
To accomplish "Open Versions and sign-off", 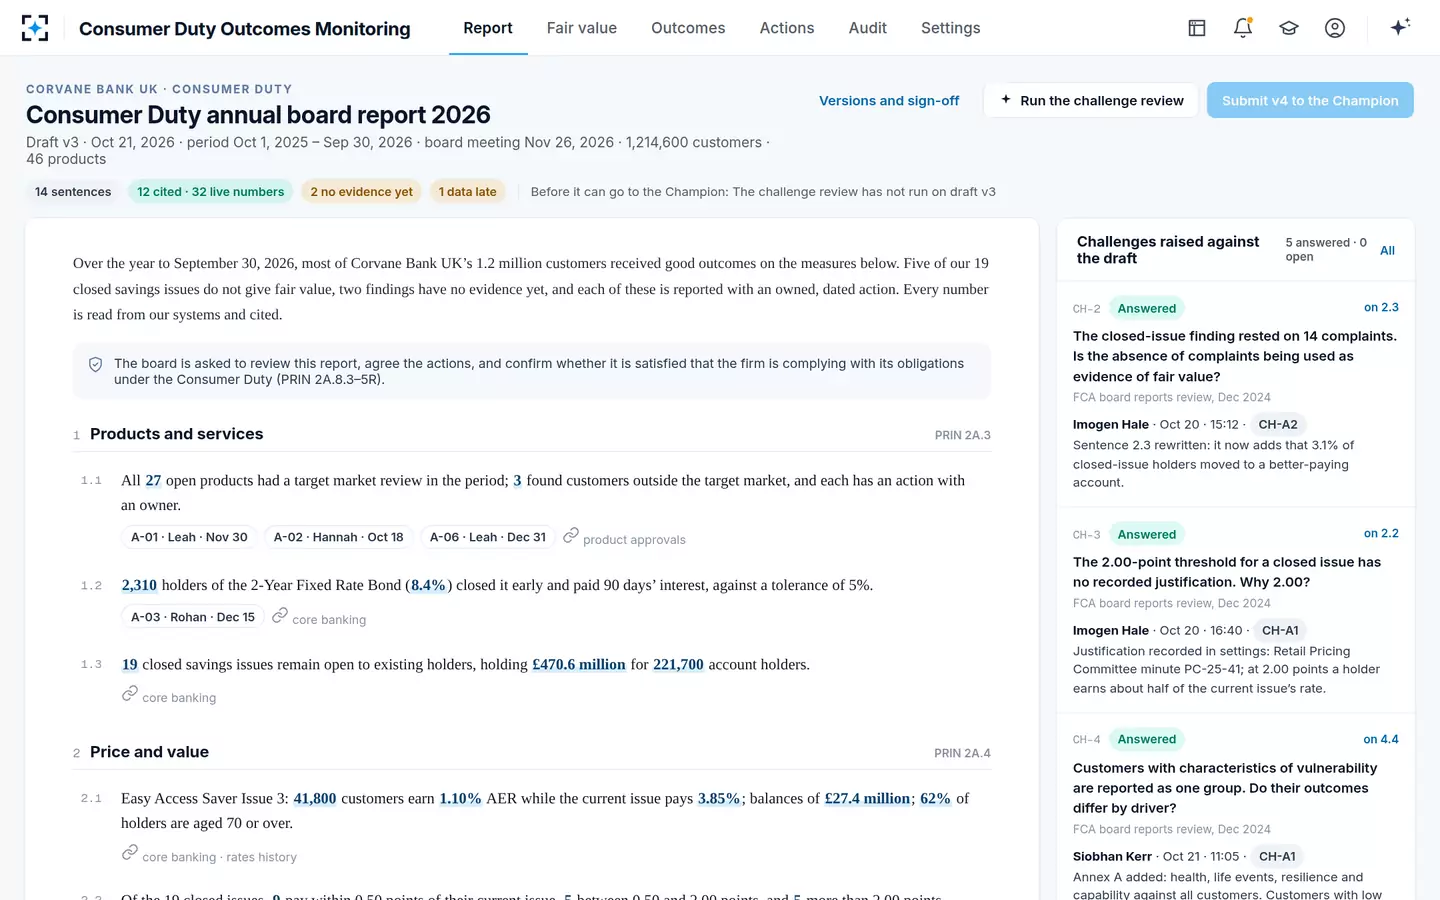I will click(x=889, y=100).
